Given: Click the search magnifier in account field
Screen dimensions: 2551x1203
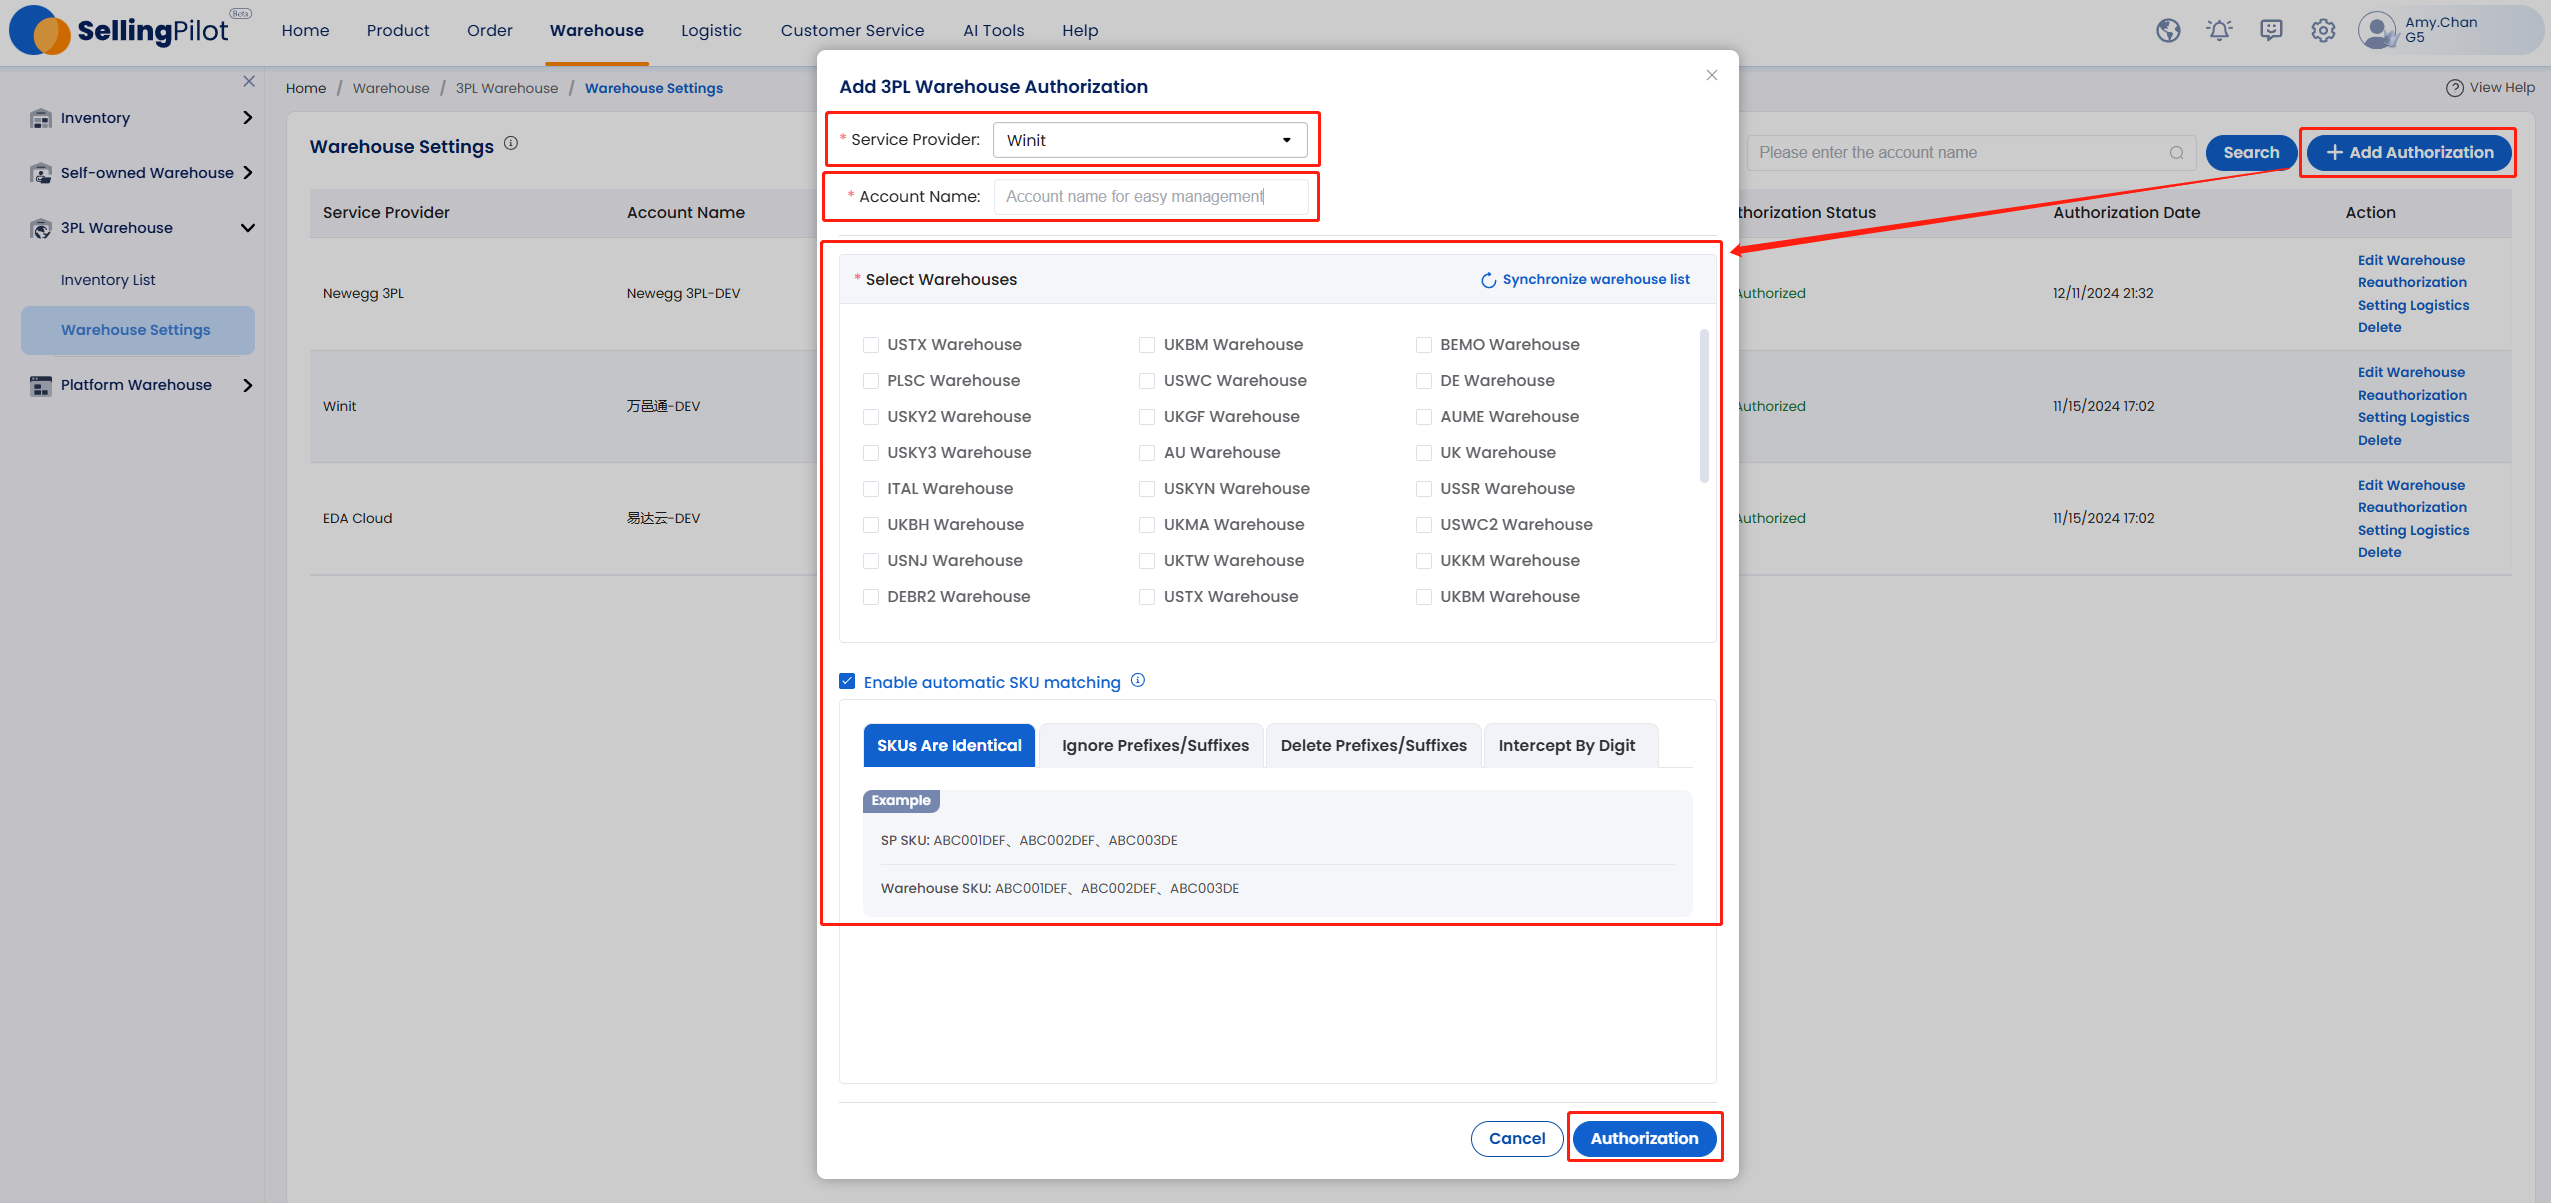Looking at the screenshot, I should [2176, 153].
